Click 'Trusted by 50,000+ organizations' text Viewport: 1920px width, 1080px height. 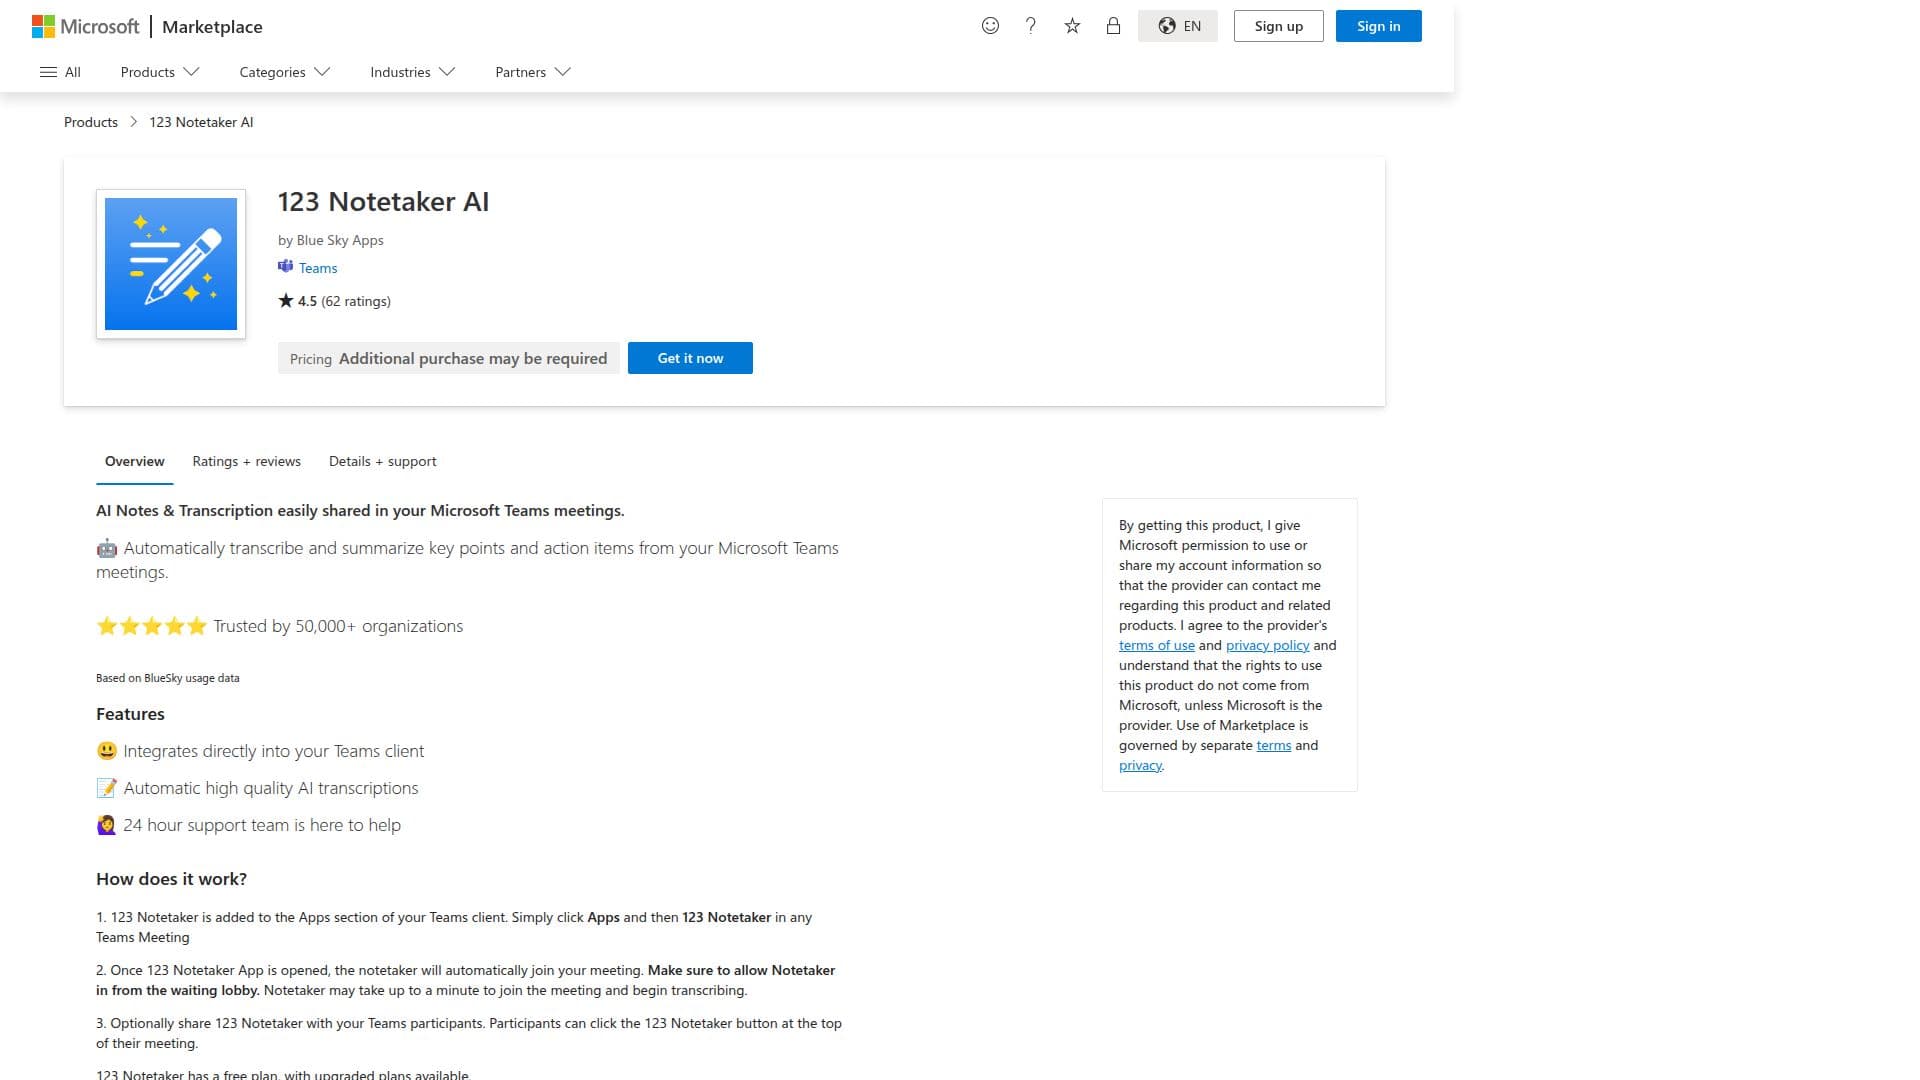tap(338, 626)
